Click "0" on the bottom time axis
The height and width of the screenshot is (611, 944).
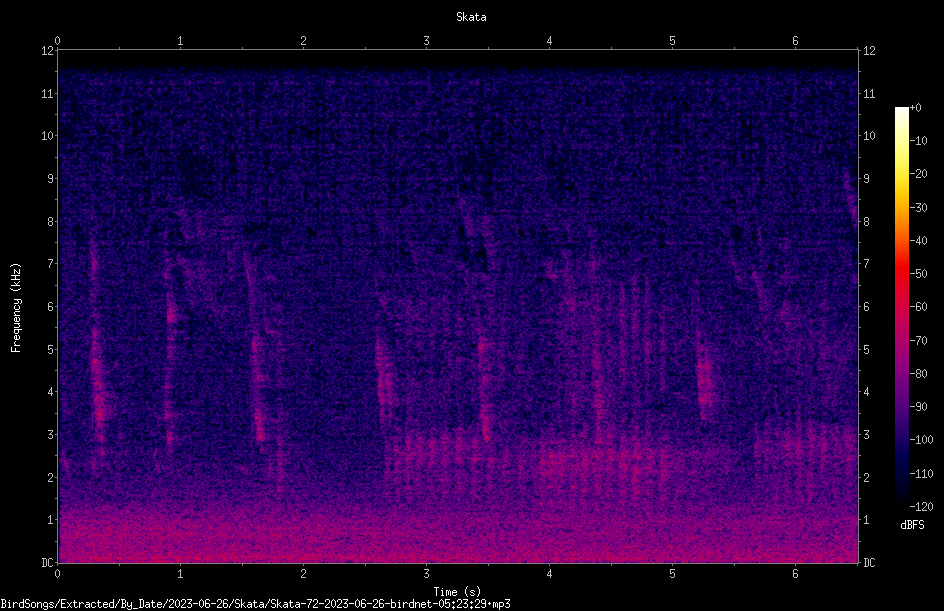57,574
